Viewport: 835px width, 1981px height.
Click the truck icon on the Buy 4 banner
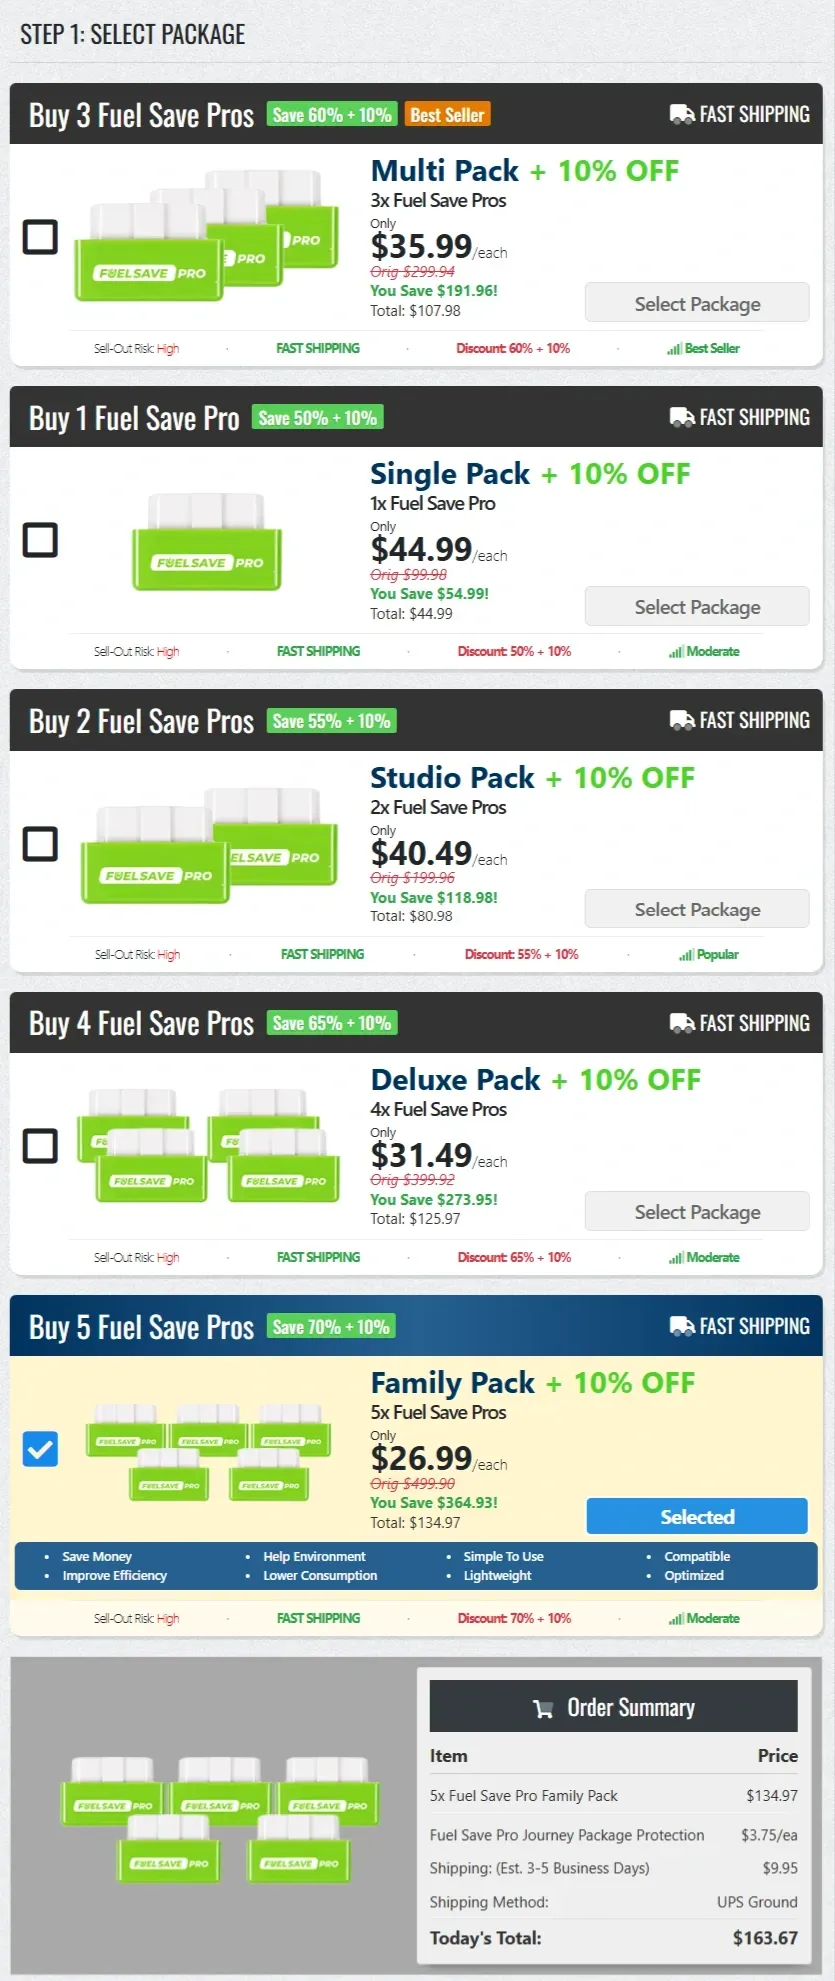(x=683, y=1023)
